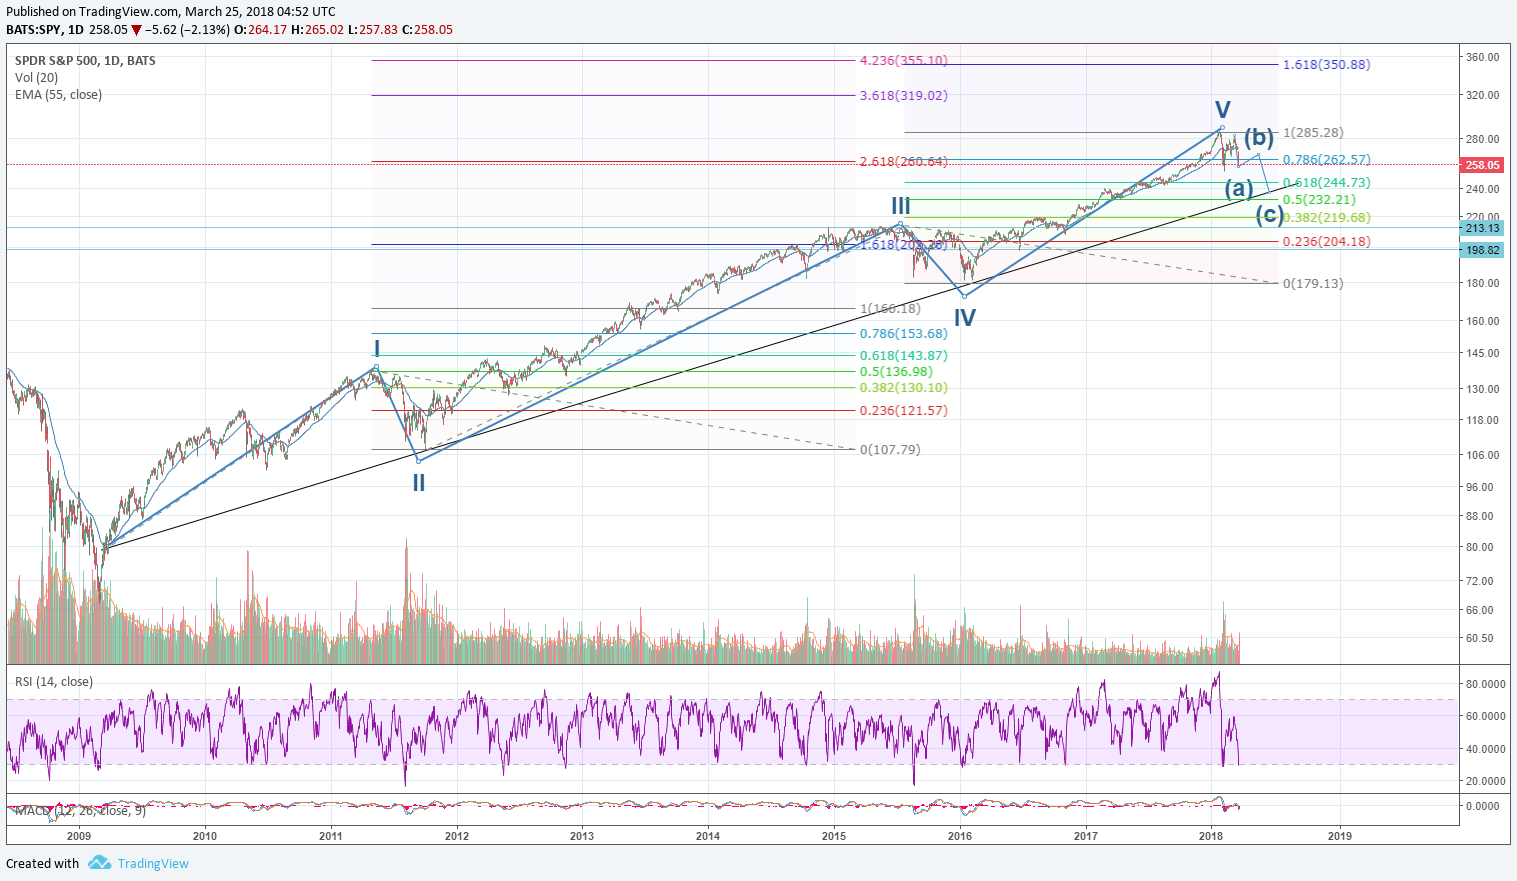This screenshot has width=1517, height=881.
Task: Click the red 258.05 price tag on axis
Action: [1482, 165]
